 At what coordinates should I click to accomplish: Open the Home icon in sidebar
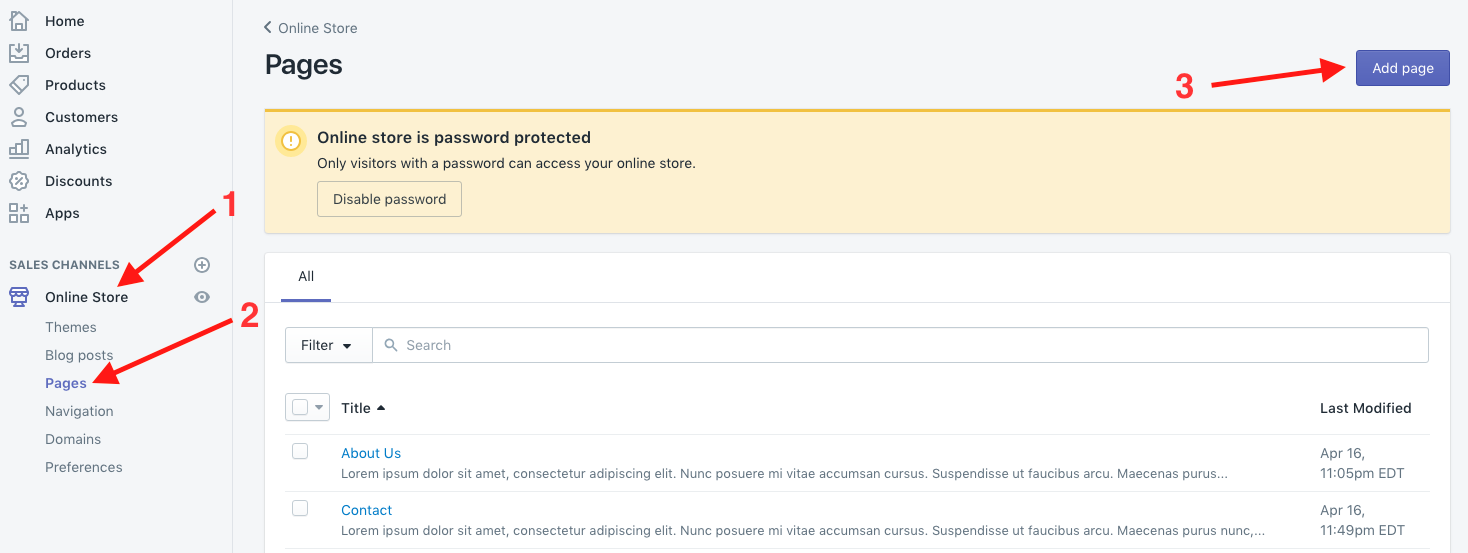19,21
